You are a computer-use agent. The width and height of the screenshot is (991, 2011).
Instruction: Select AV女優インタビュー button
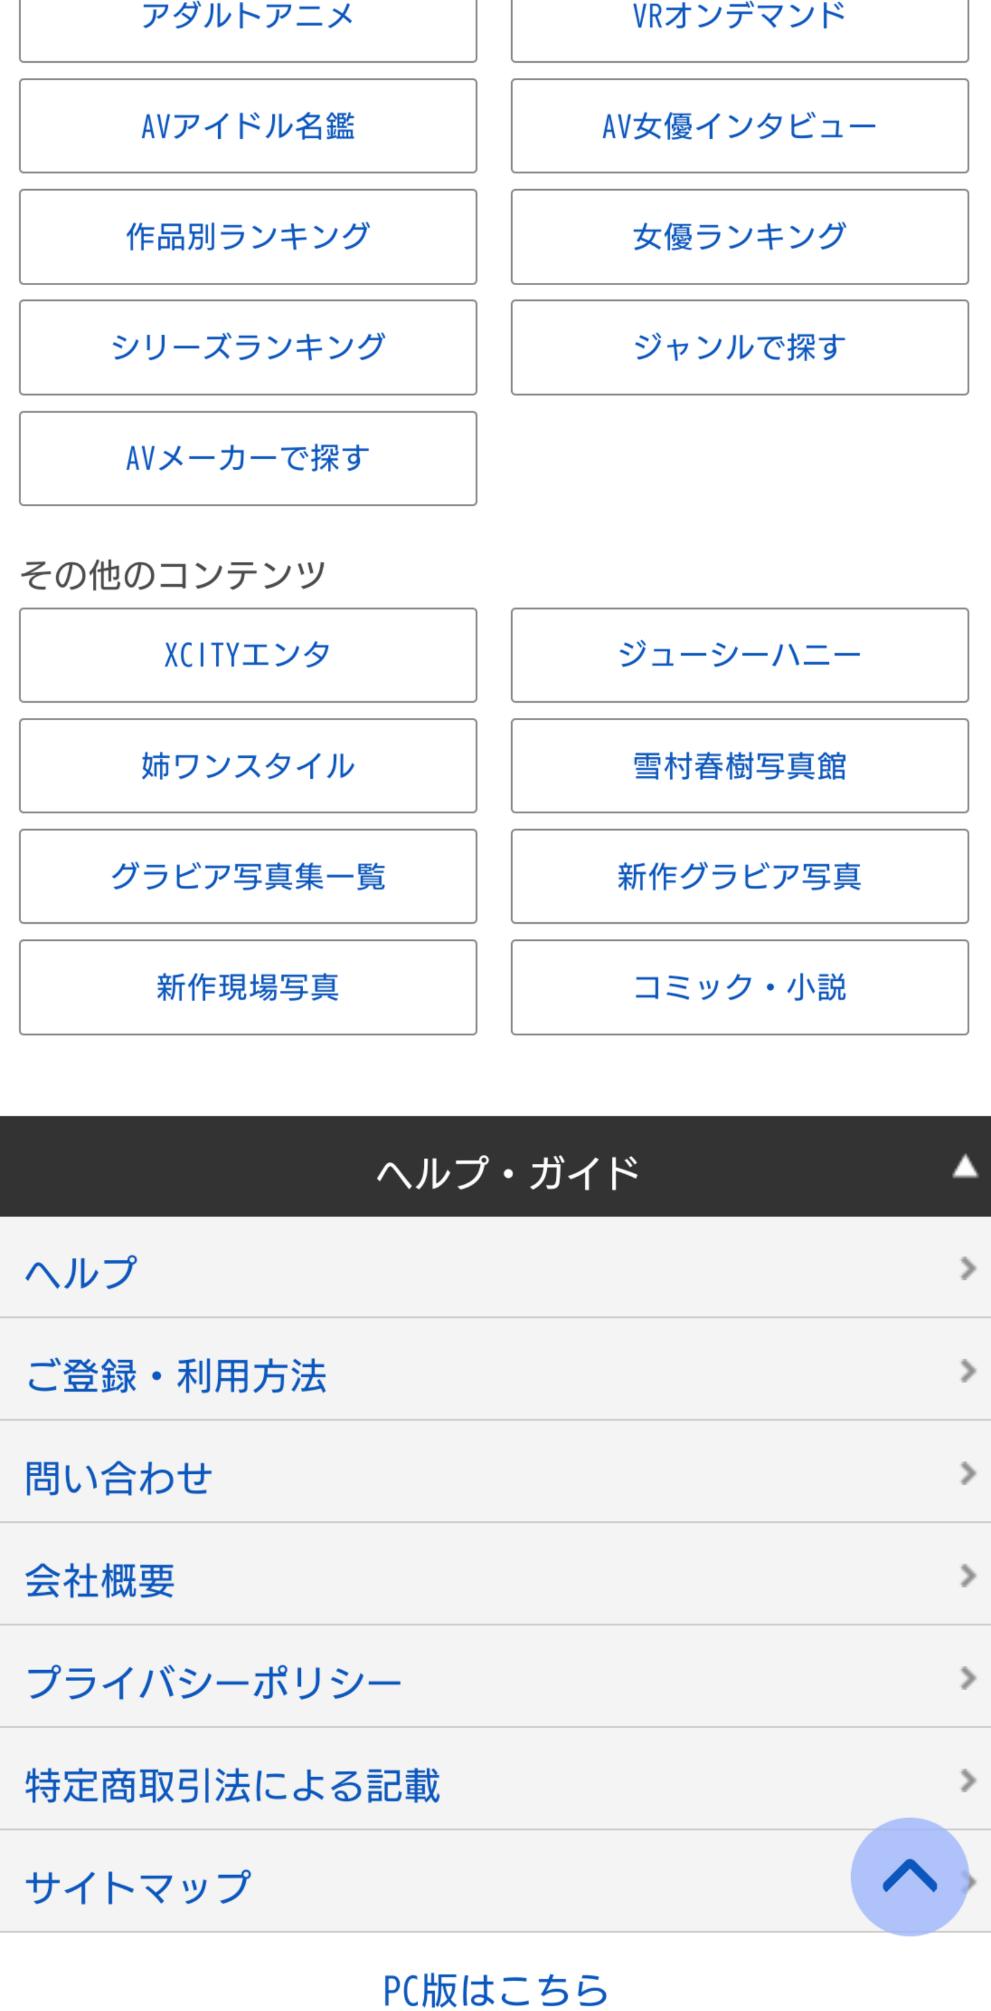point(740,127)
